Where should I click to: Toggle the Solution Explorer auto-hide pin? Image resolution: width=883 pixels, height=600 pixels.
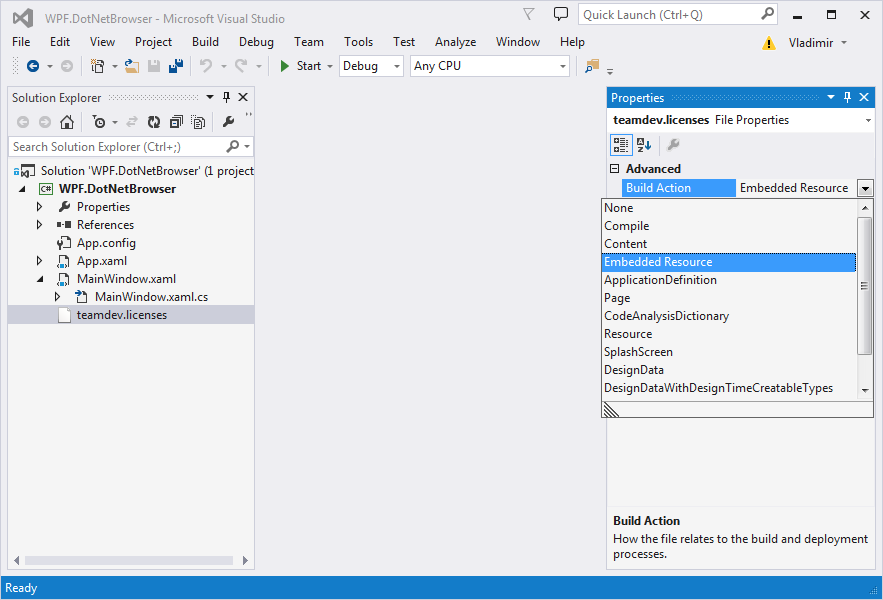226,97
